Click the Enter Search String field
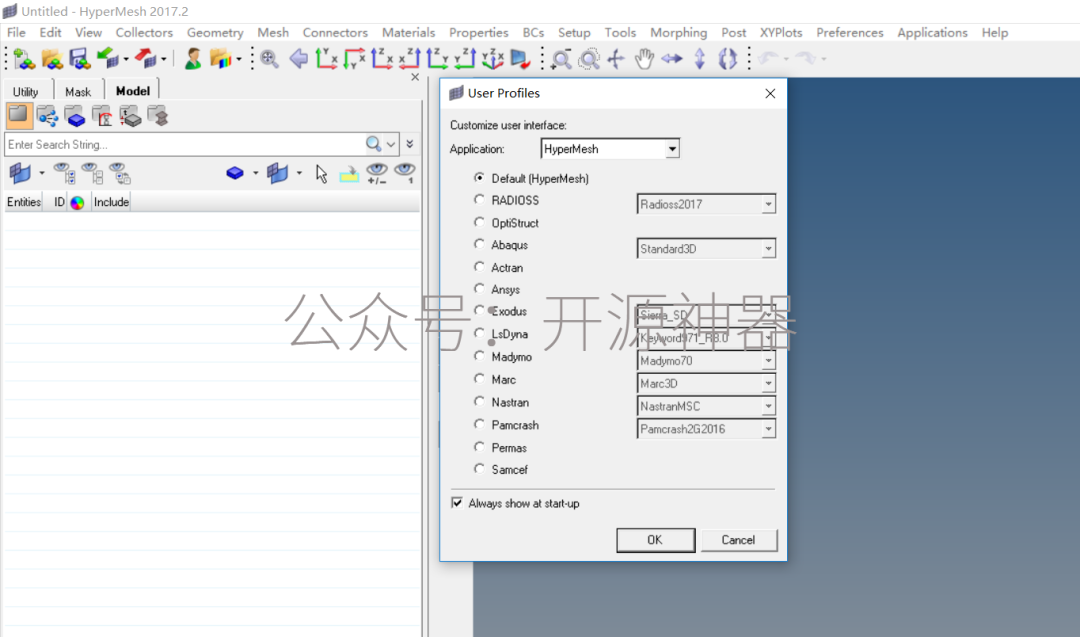Screen dimensions: 1080x637 [x=185, y=145]
